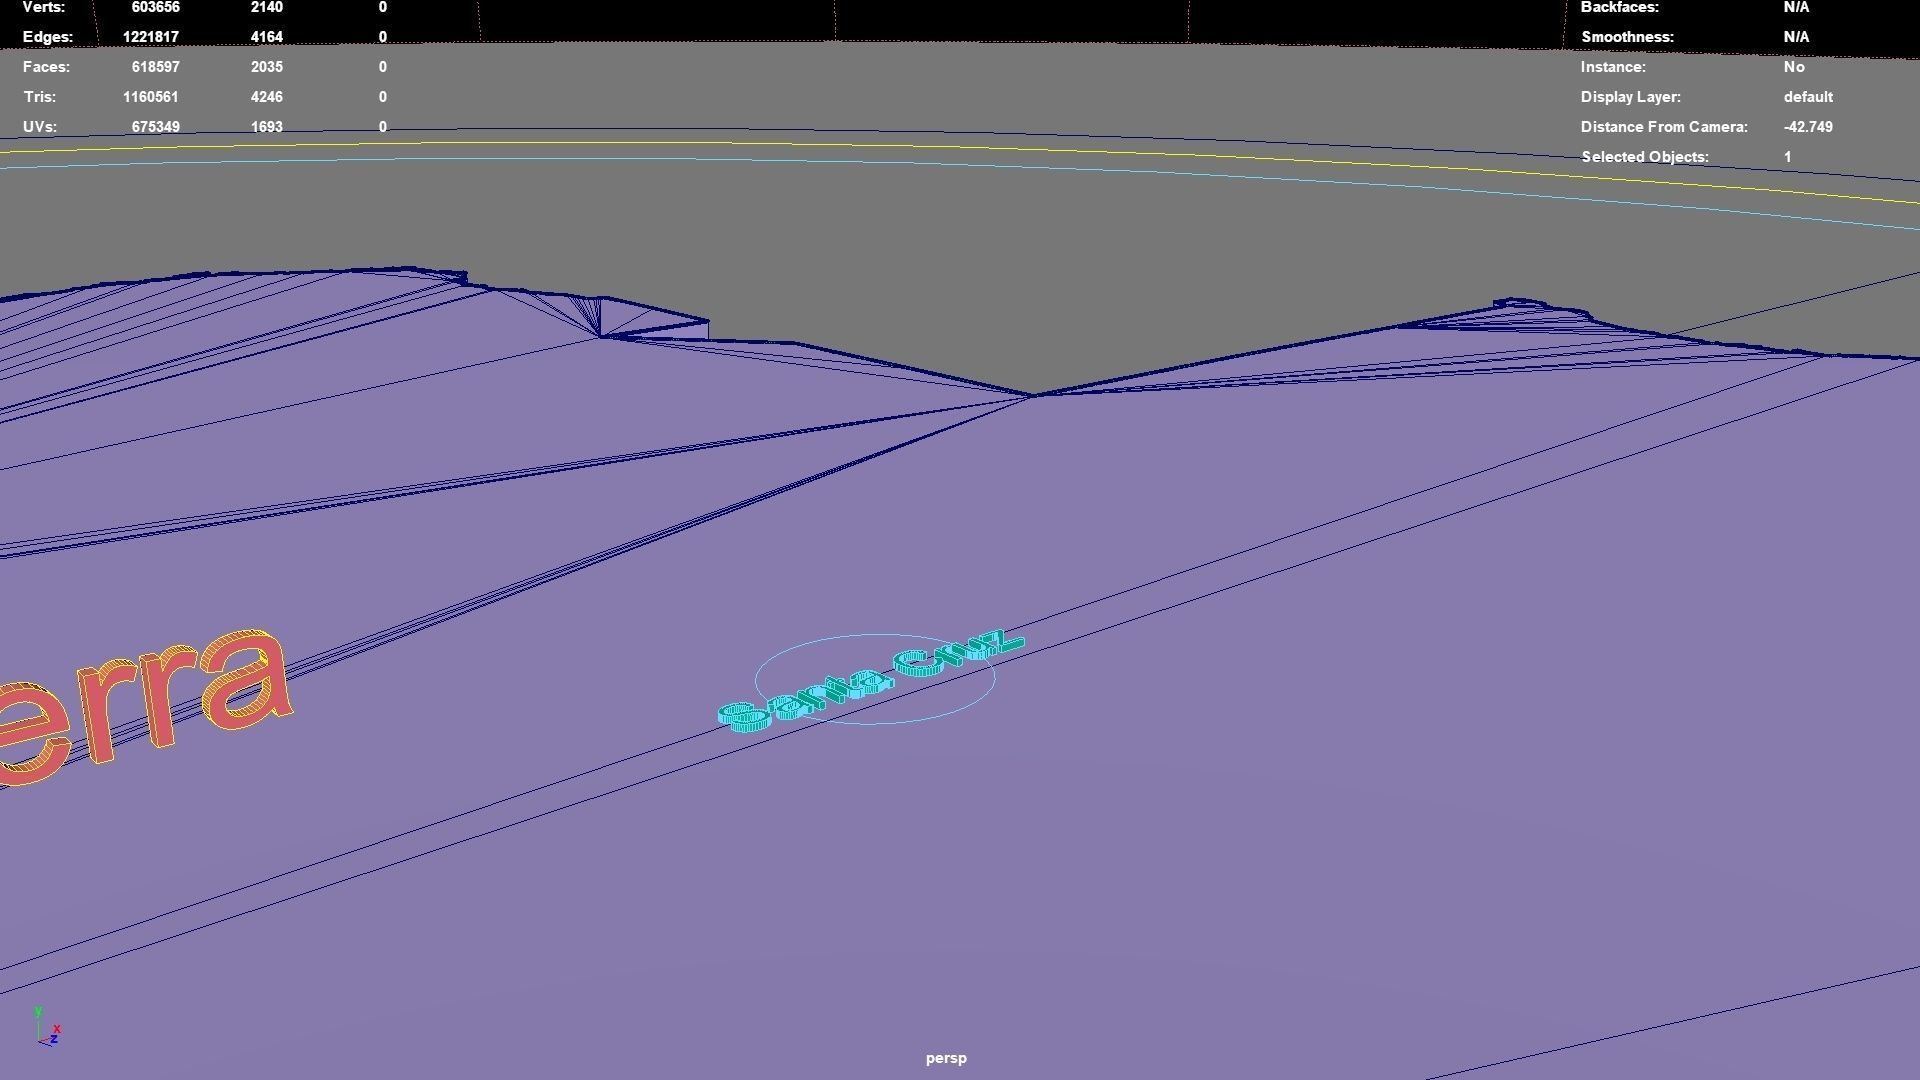Click the 'Backfaces:' label

(1620, 7)
